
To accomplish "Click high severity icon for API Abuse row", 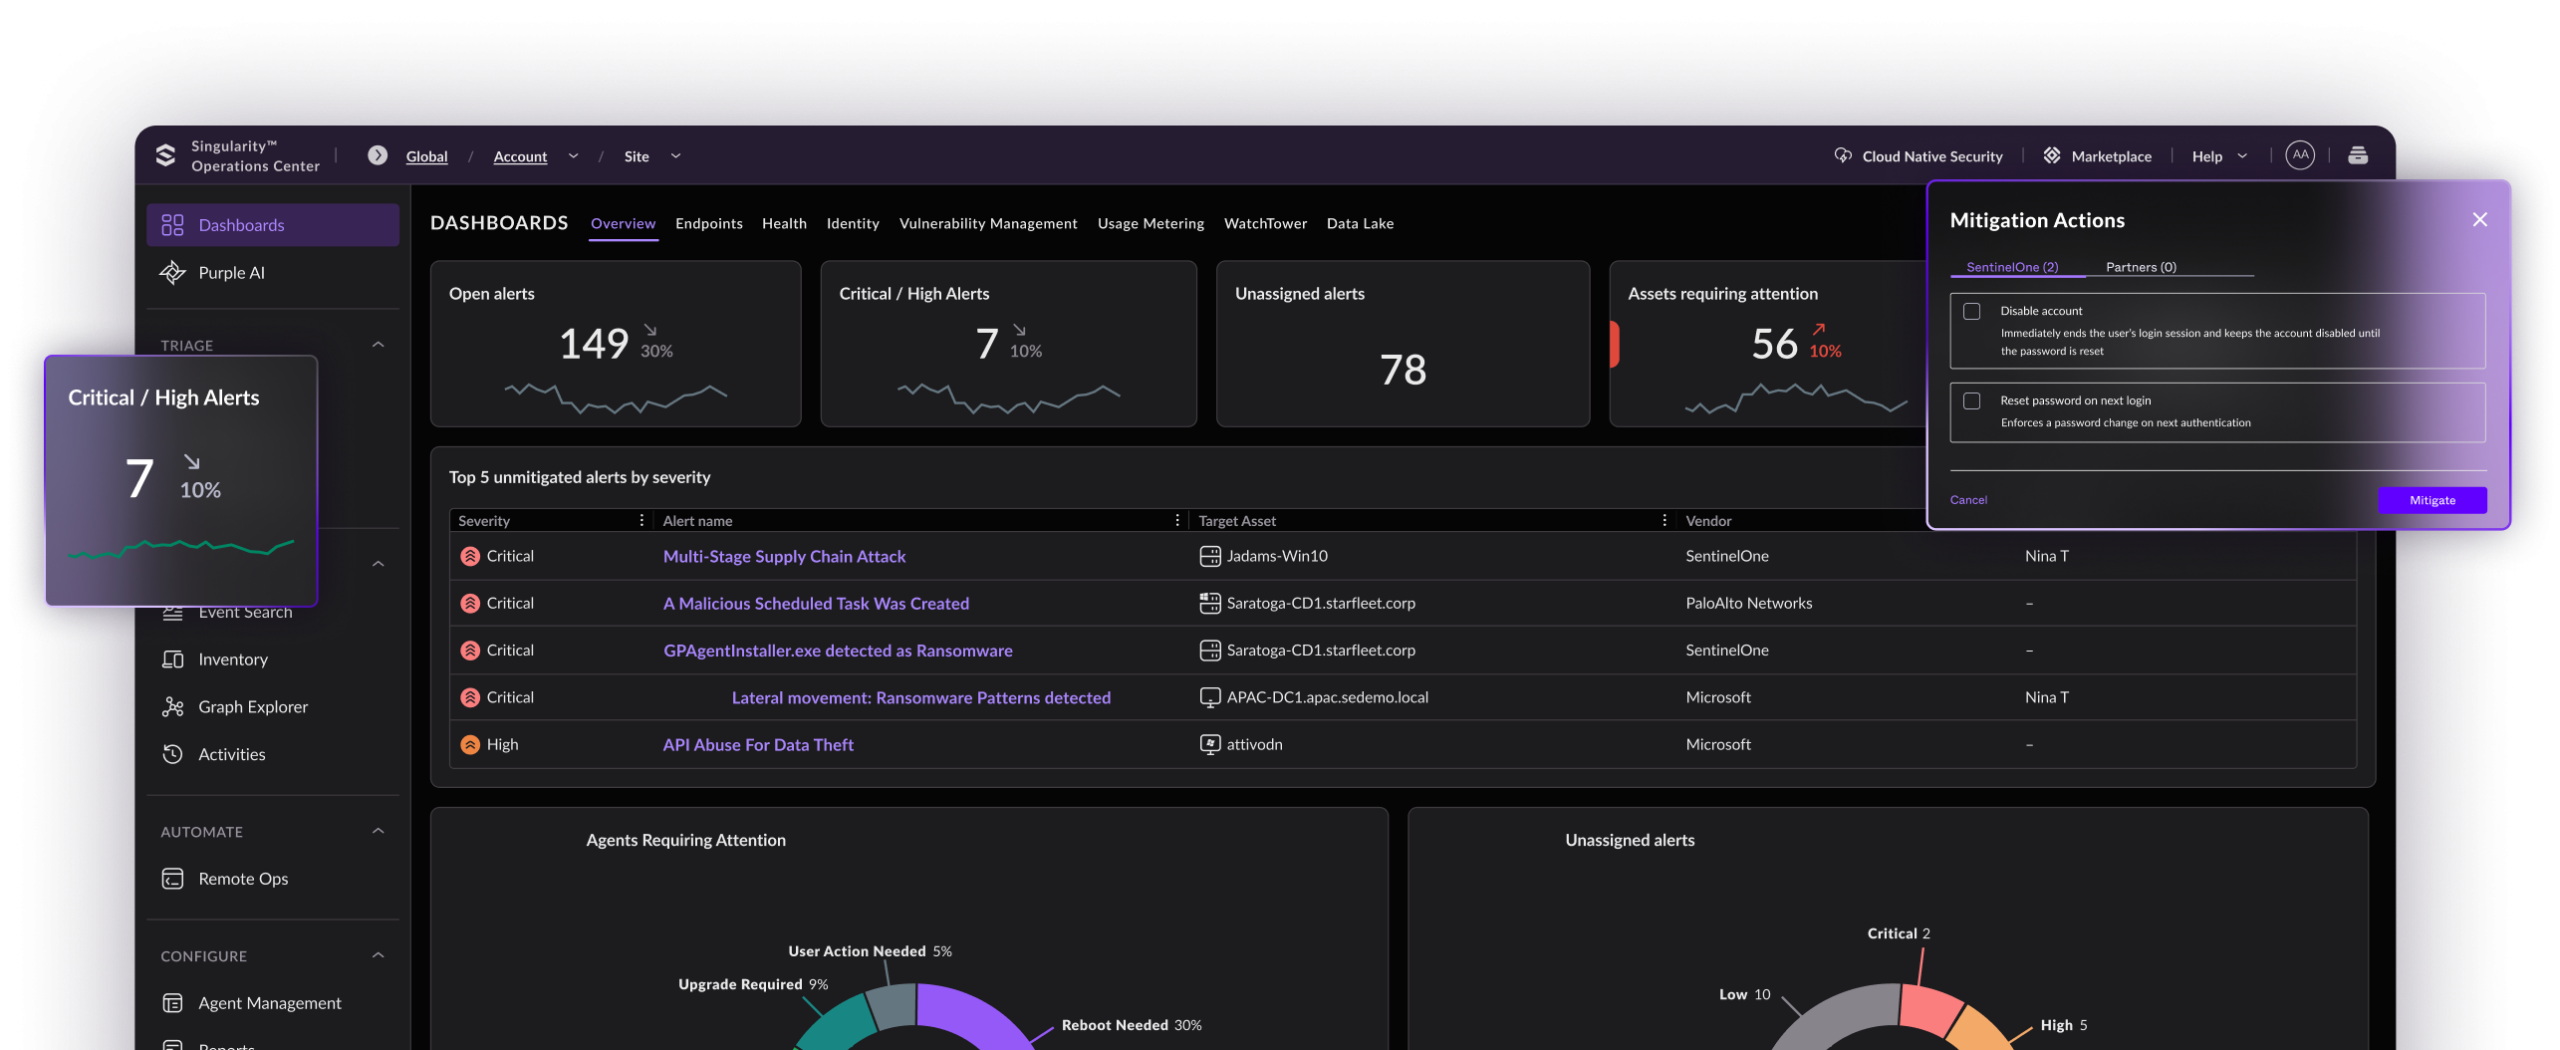I will tap(469, 744).
